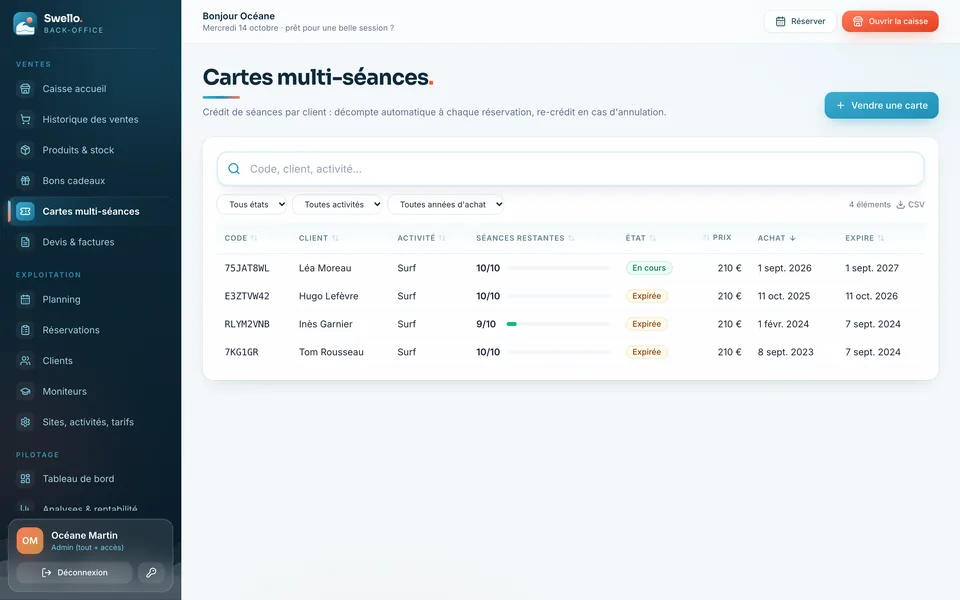
Task: Sort the table by Client column
Action: (318, 238)
